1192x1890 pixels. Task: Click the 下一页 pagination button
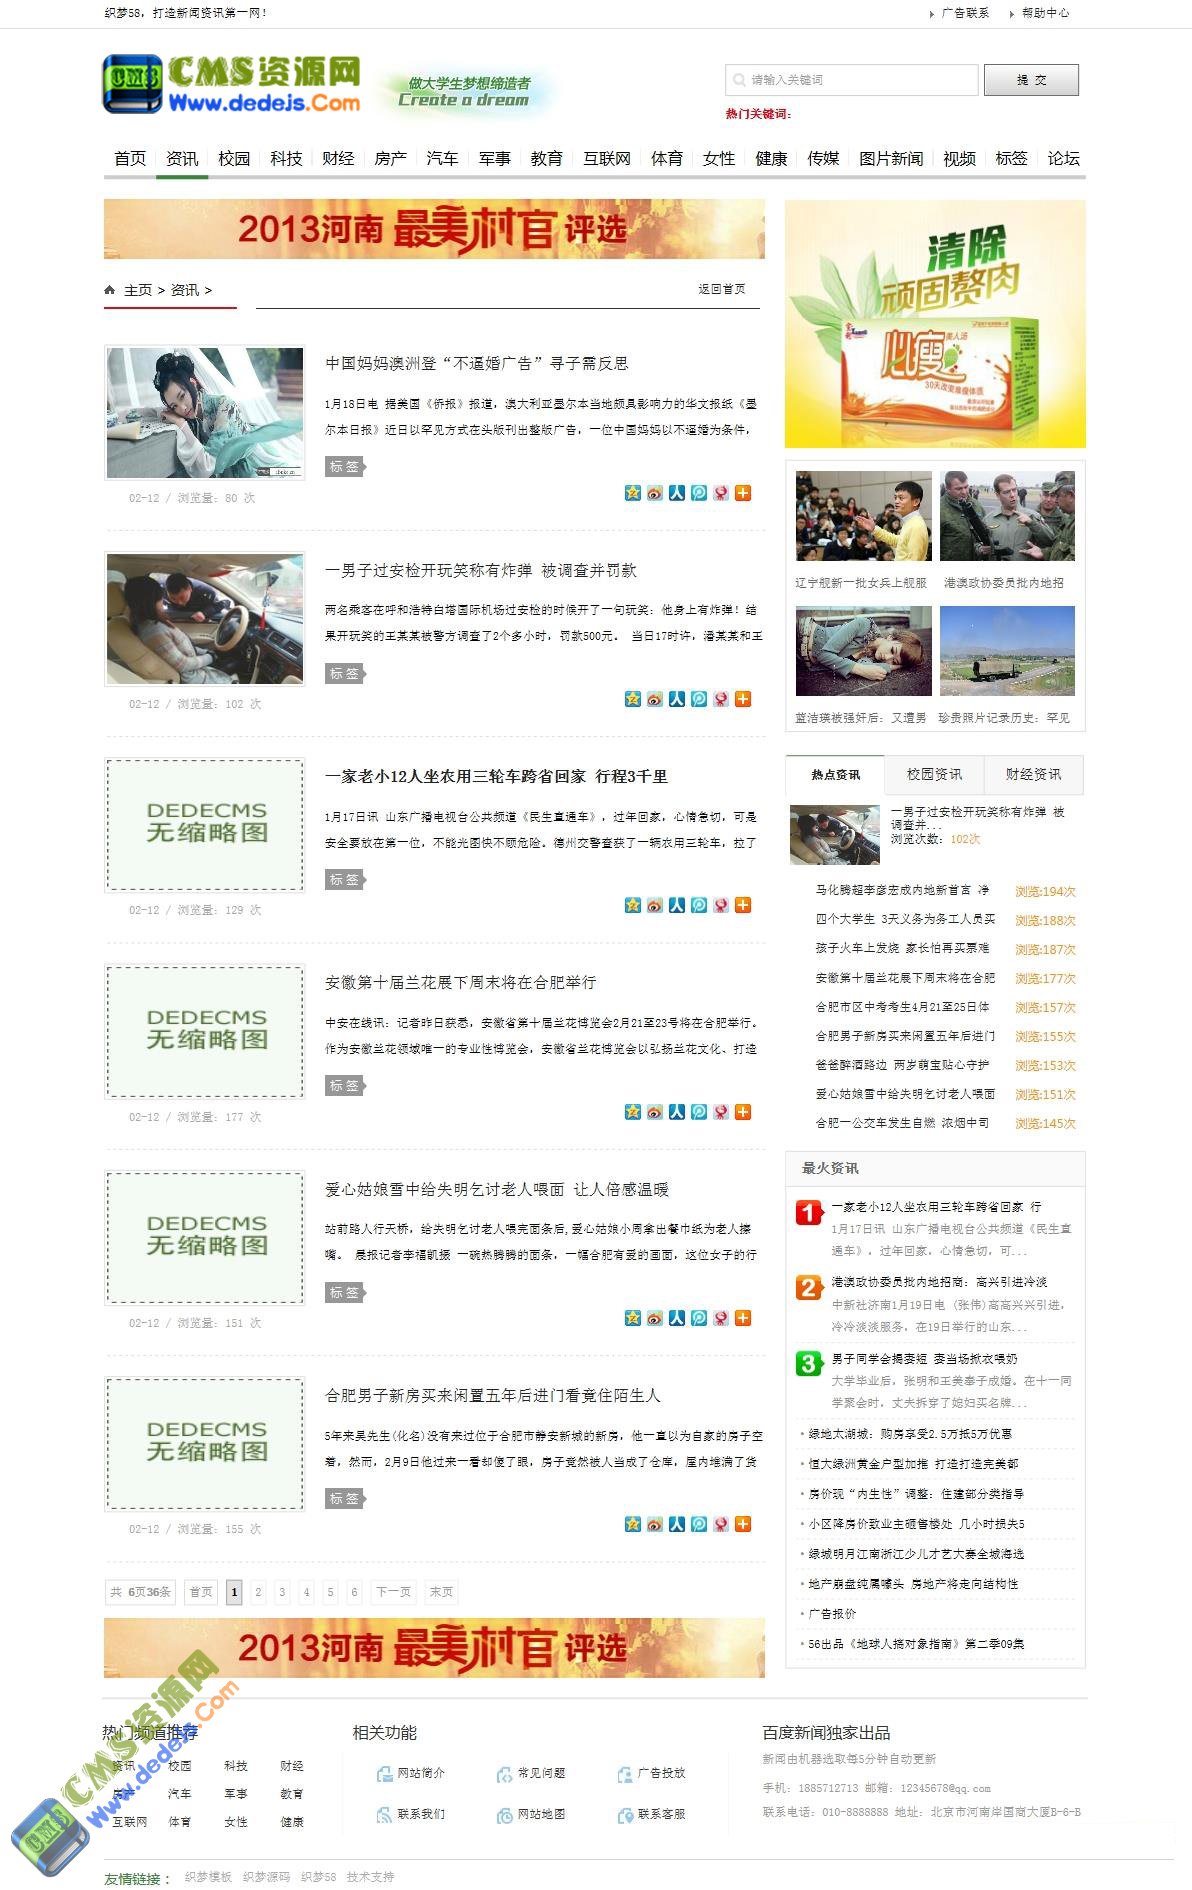pos(393,1592)
